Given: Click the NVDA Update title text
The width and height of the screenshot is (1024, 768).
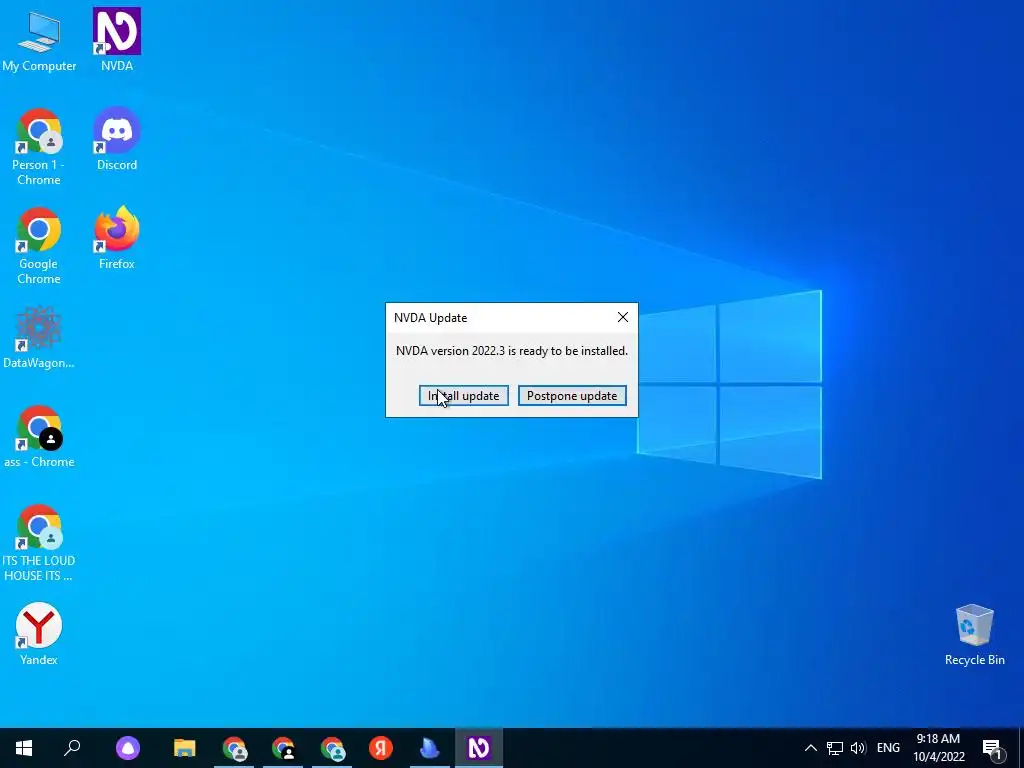Looking at the screenshot, I should [430, 318].
